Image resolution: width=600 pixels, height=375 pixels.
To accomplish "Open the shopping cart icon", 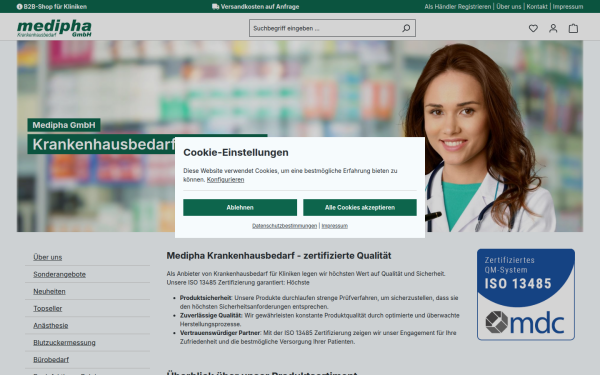I will 573,28.
